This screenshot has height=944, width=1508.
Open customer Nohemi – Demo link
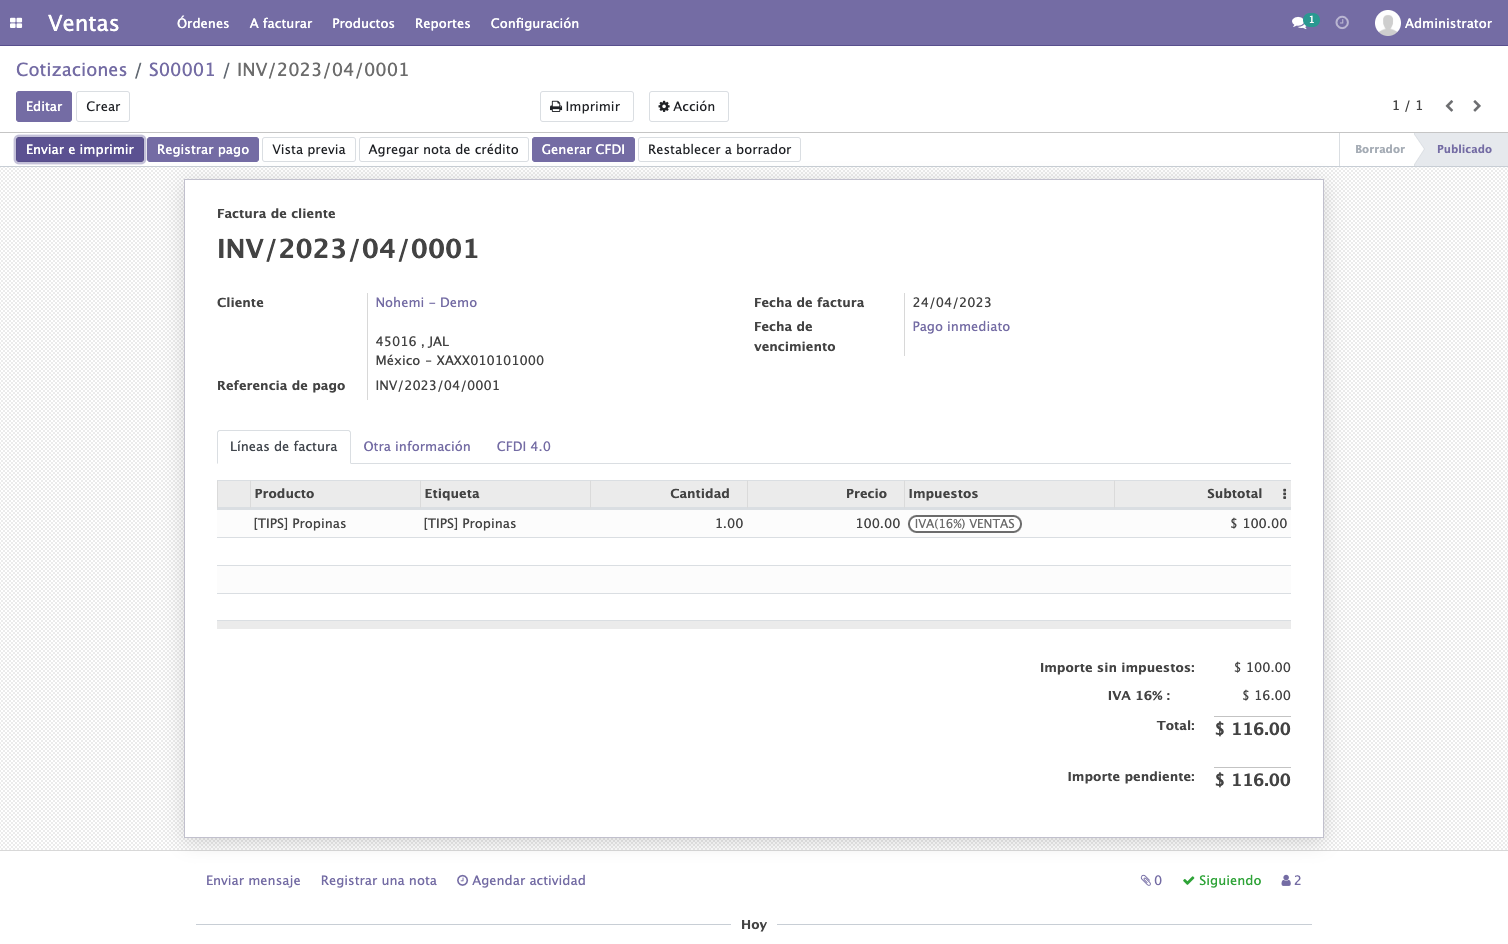tap(426, 303)
